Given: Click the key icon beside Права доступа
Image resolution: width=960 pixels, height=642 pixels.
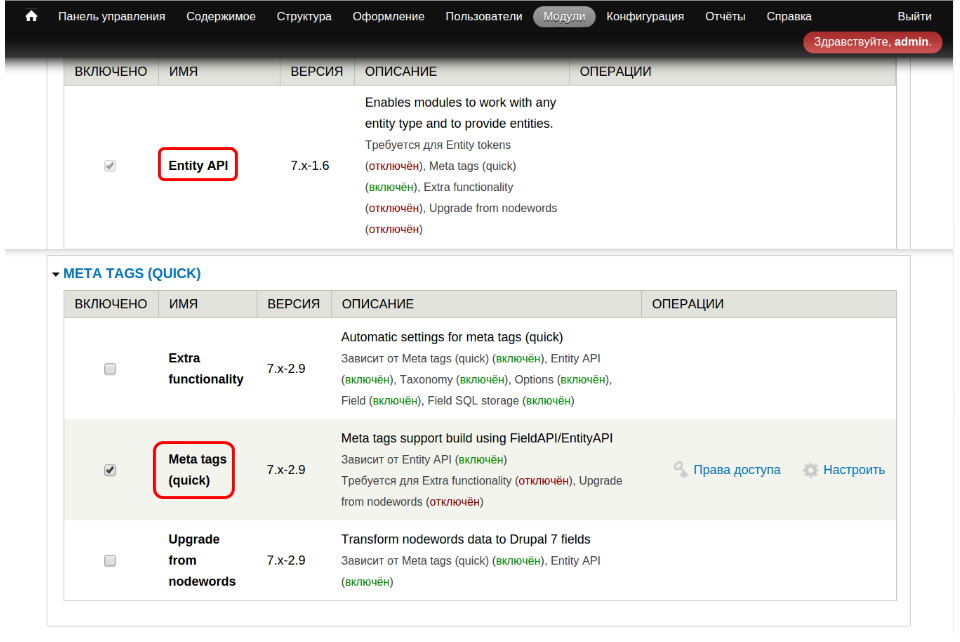Looking at the screenshot, I should [681, 470].
